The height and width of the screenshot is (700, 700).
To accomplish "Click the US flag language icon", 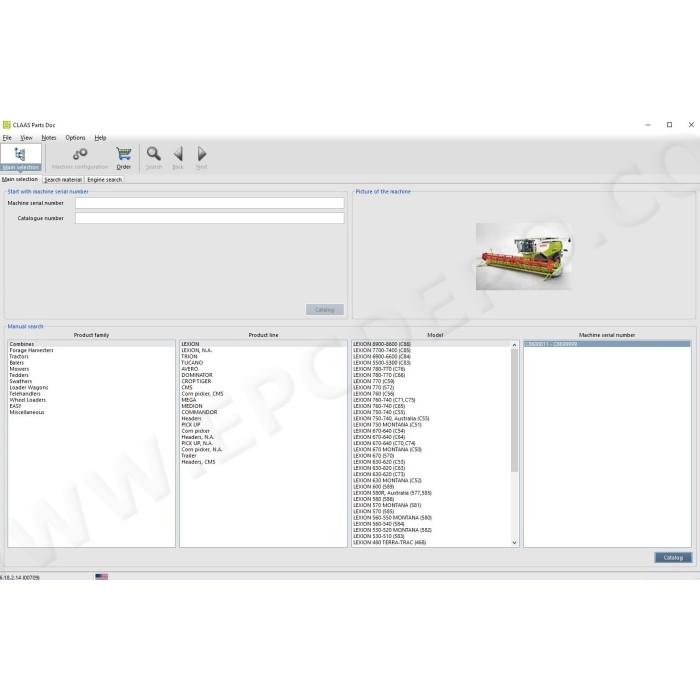I will (x=101, y=577).
